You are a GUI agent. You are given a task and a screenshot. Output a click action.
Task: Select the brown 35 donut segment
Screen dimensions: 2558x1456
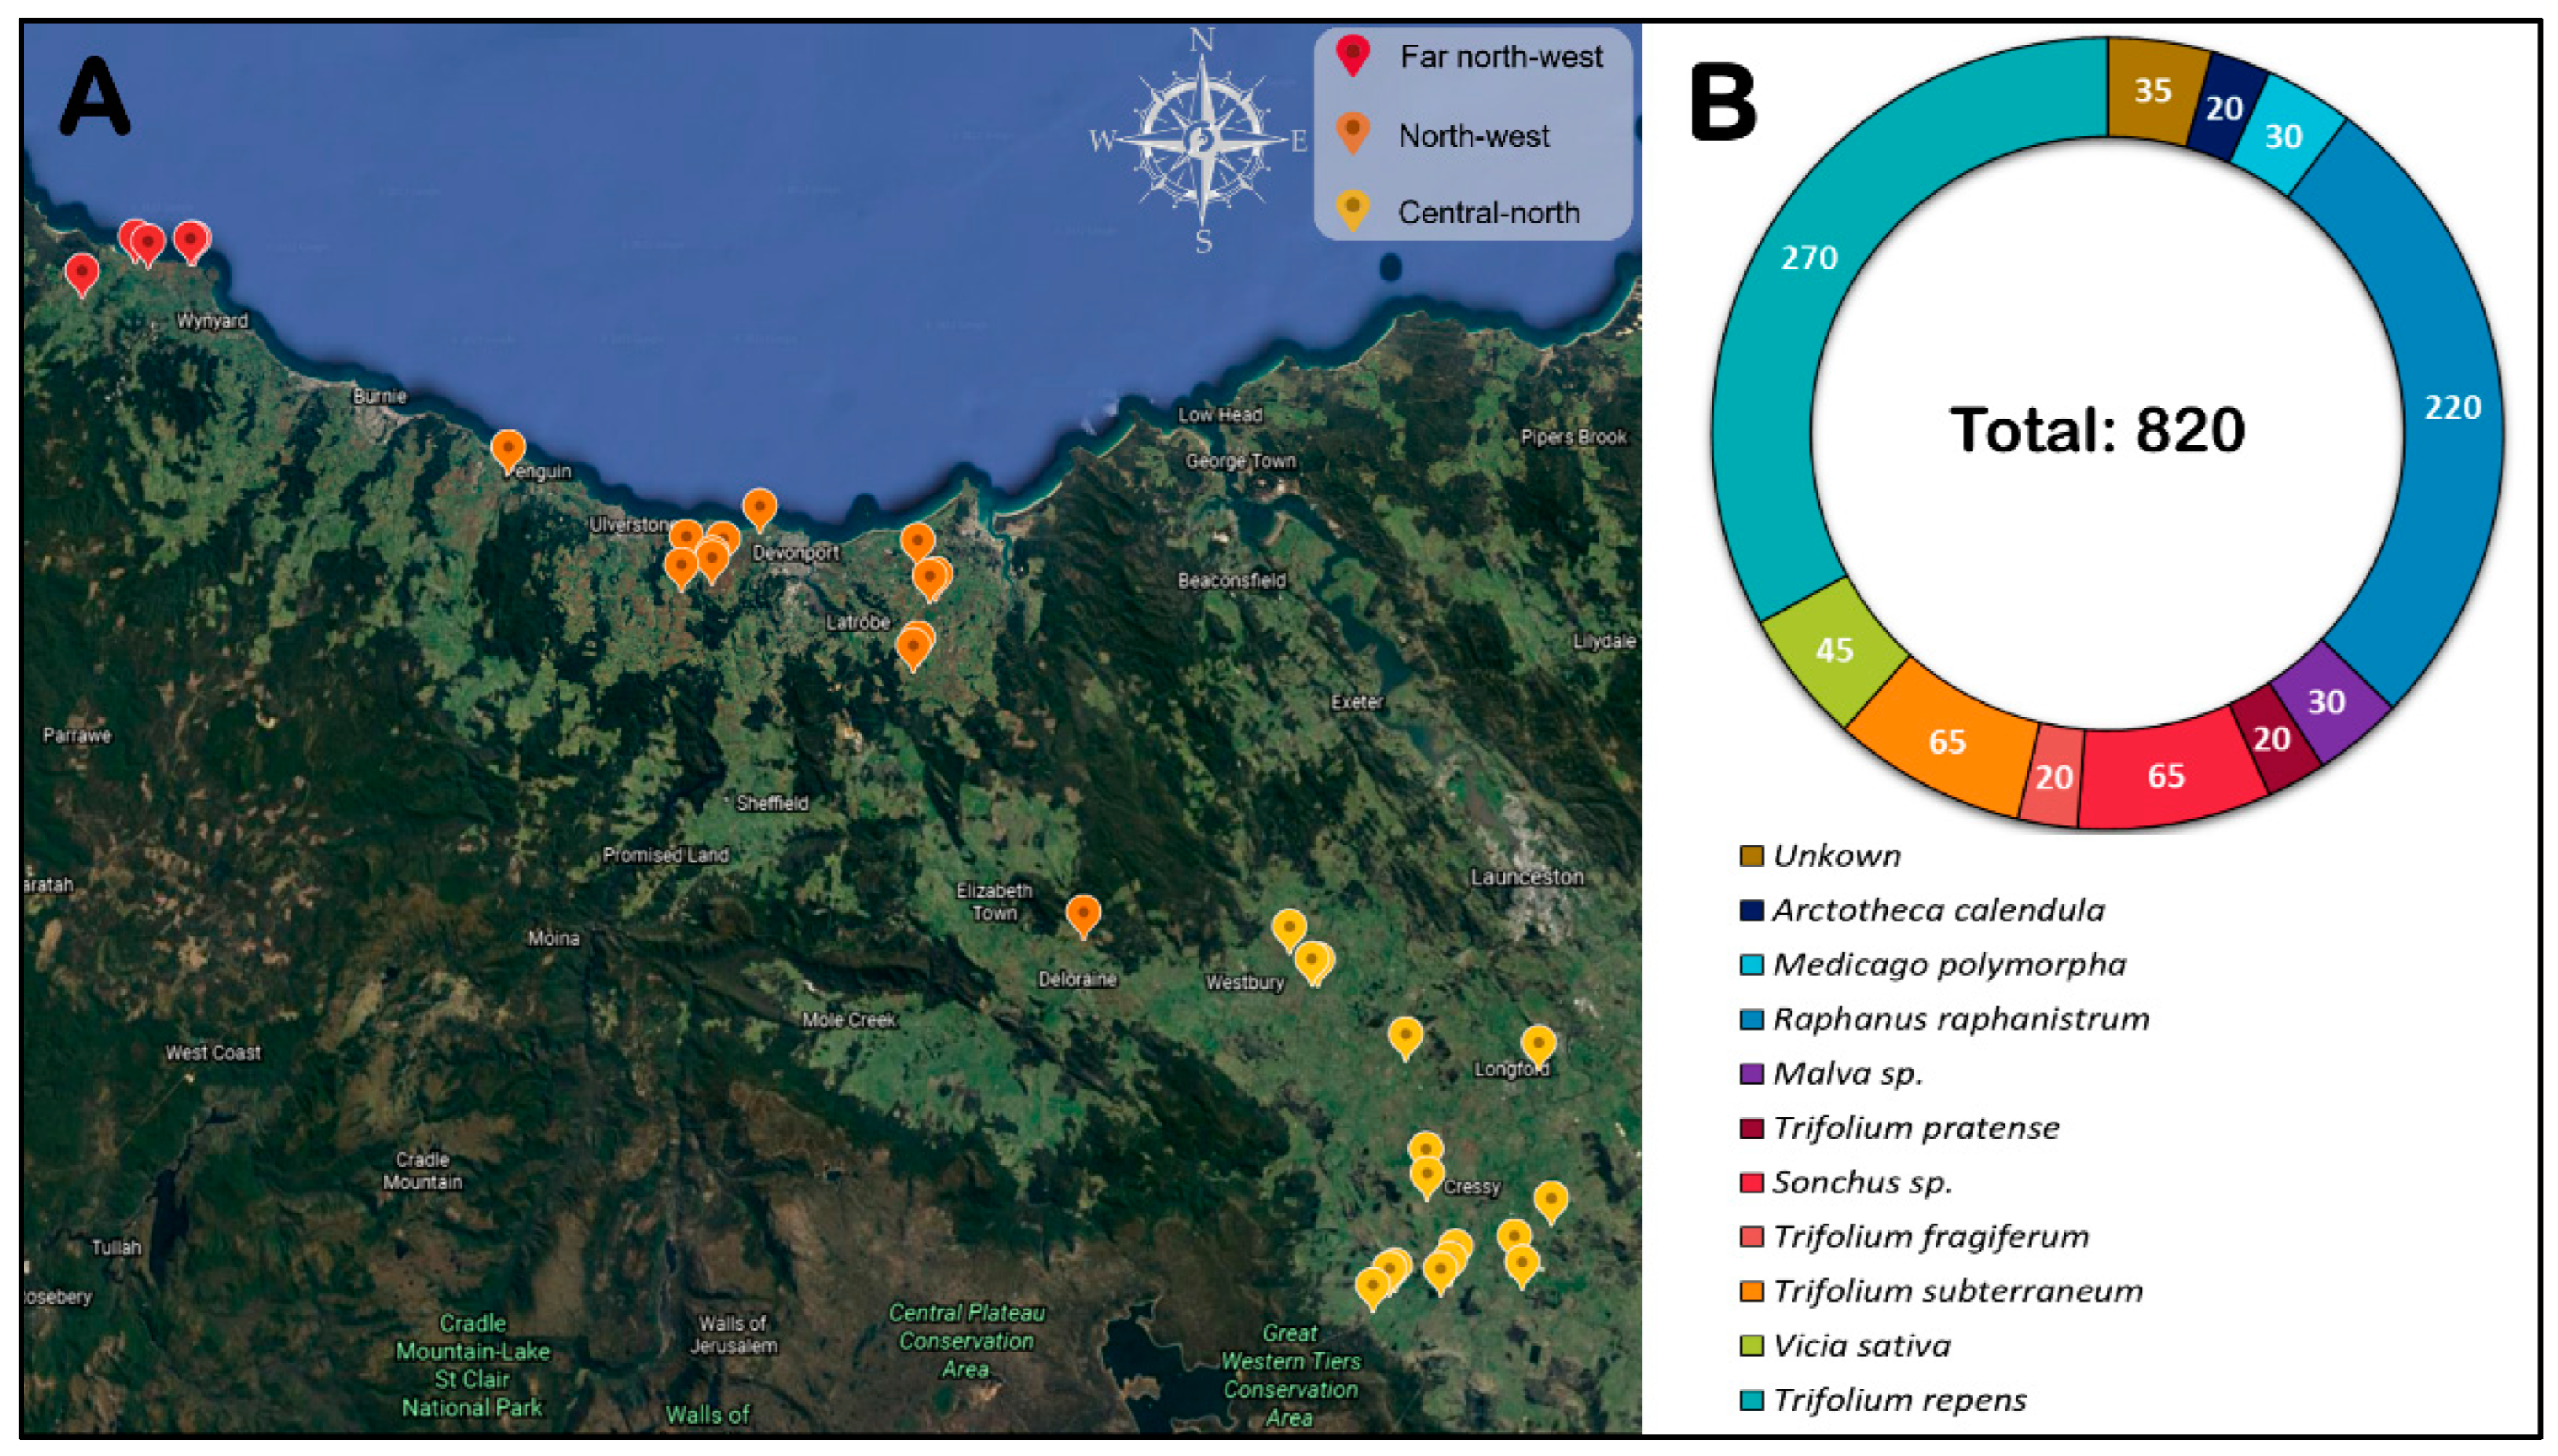pos(2154,90)
